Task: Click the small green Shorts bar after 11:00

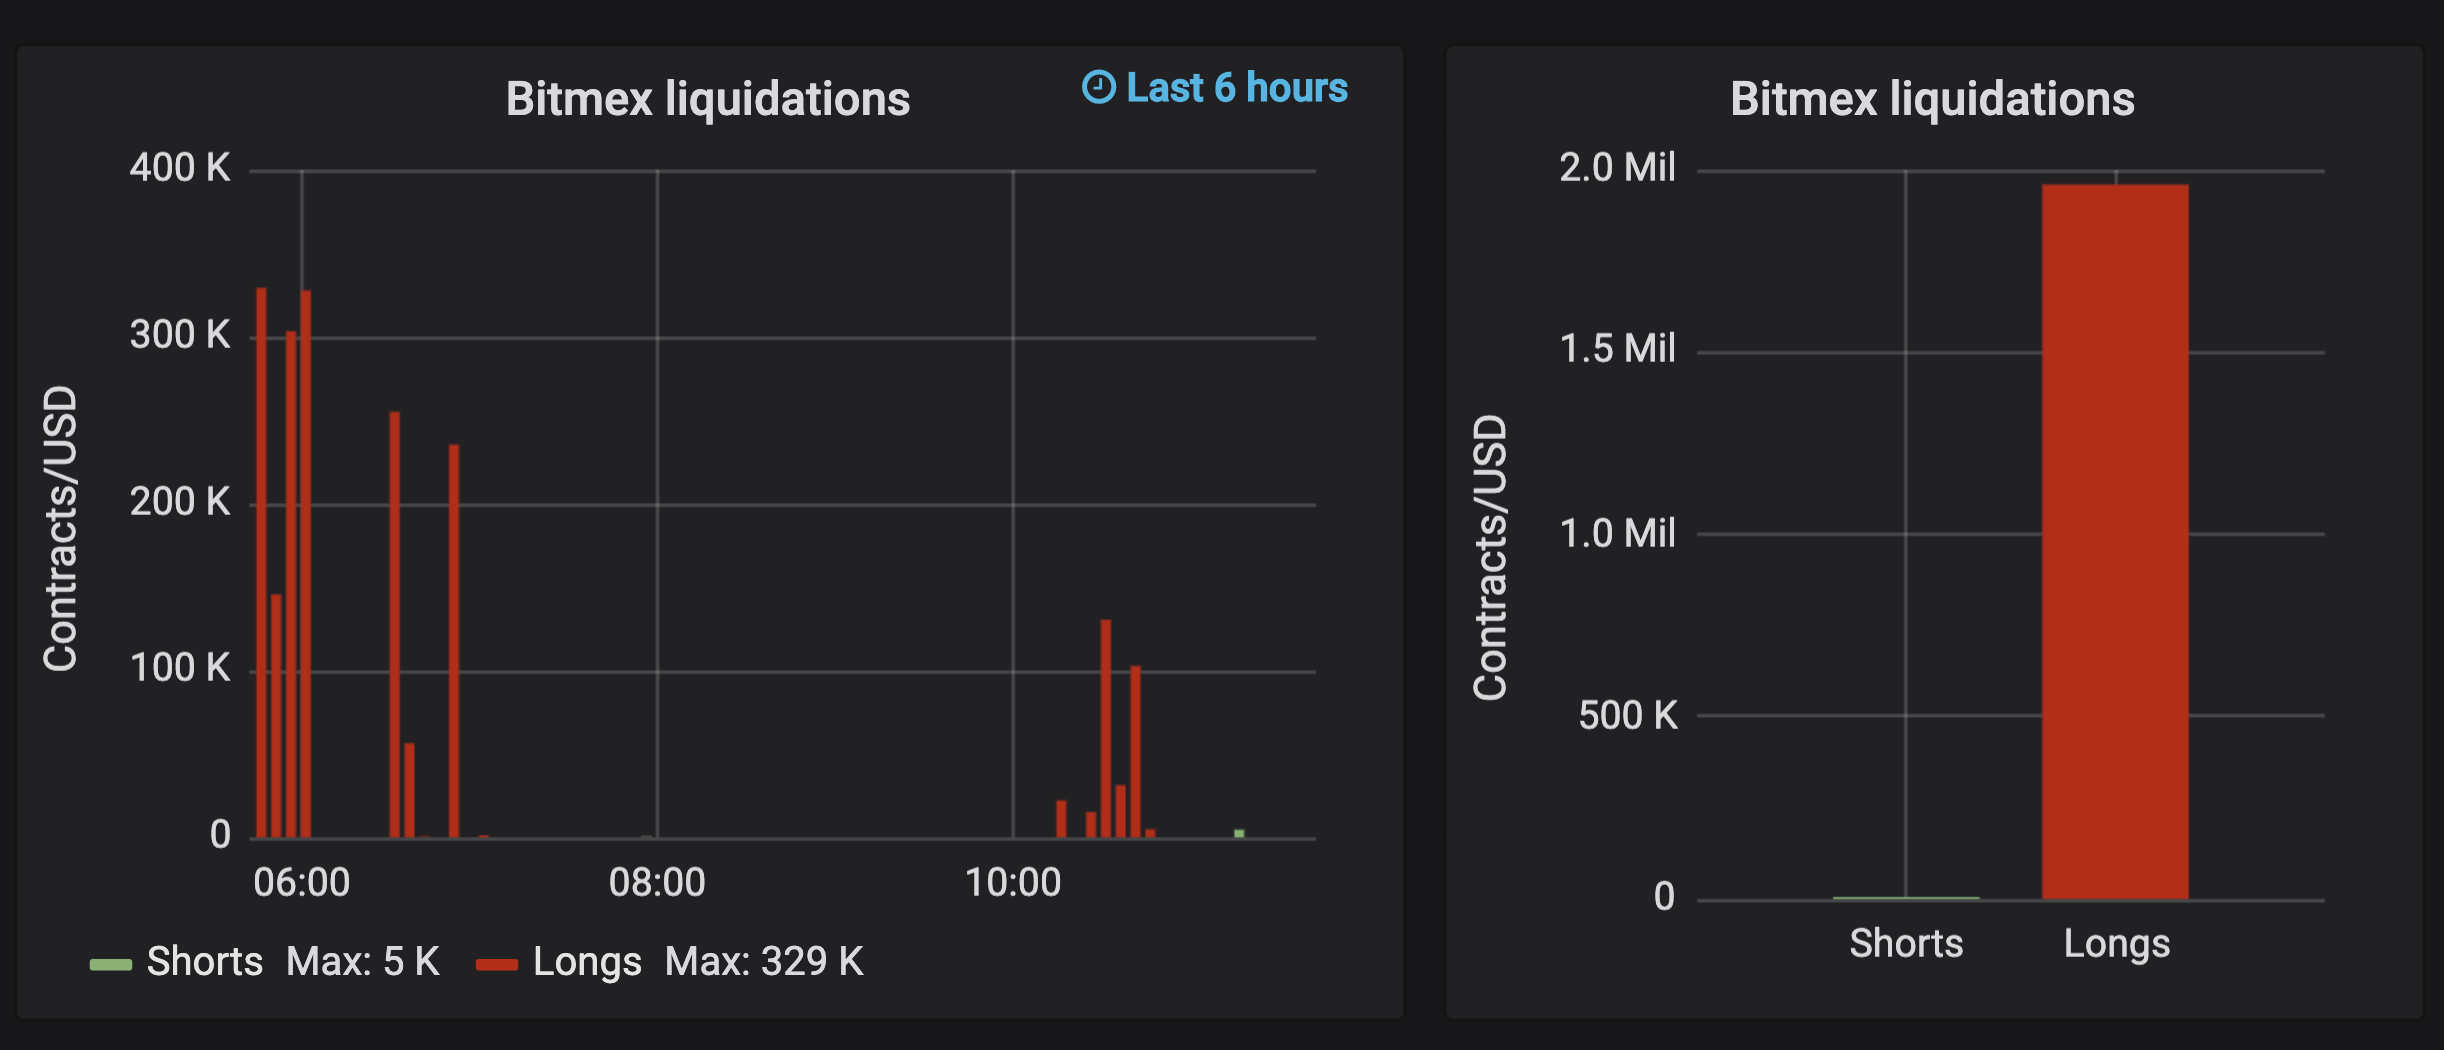Action: tap(1239, 833)
